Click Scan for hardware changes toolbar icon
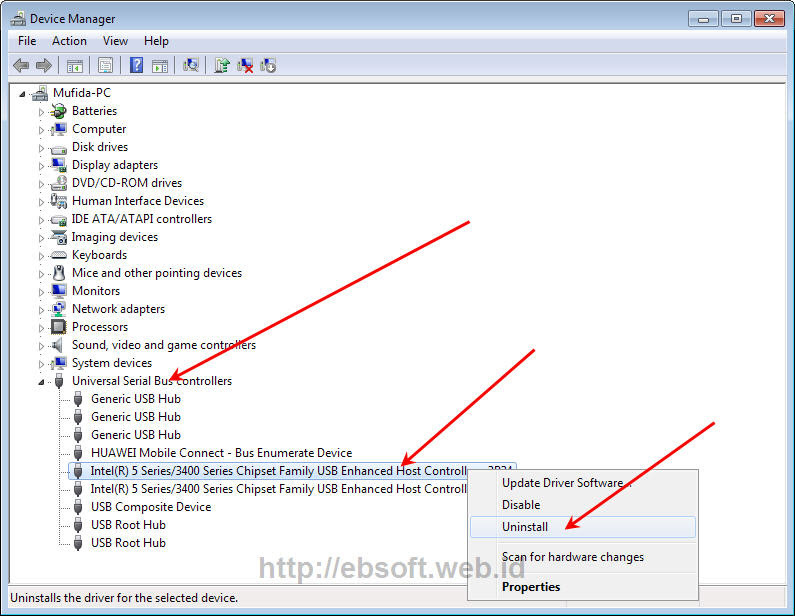The image size is (795, 616). (x=191, y=65)
